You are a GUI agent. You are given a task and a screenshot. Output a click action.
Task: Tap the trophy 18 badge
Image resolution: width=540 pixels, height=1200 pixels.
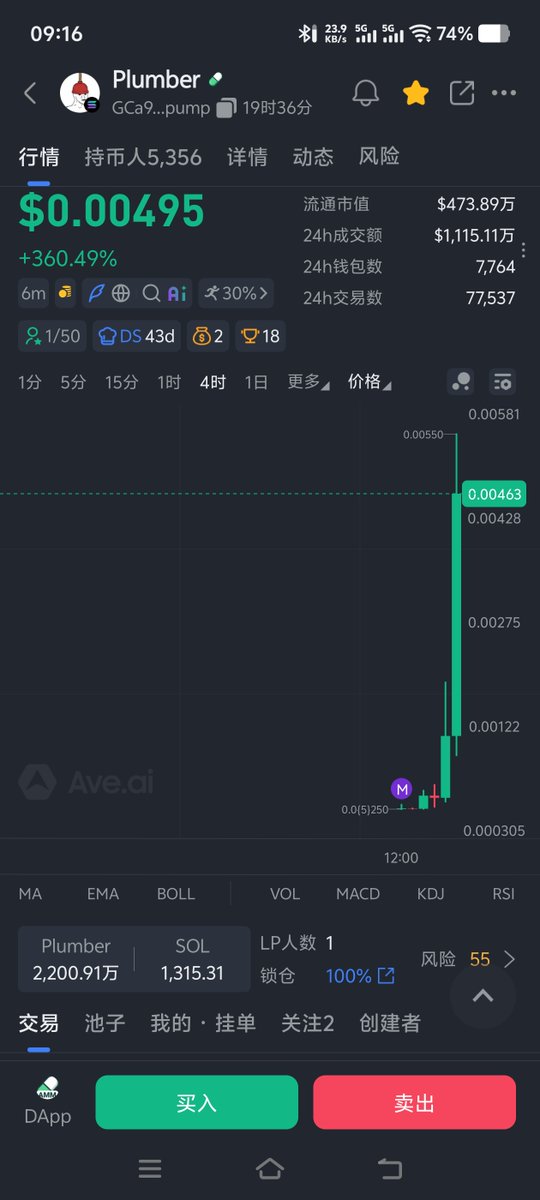point(260,336)
